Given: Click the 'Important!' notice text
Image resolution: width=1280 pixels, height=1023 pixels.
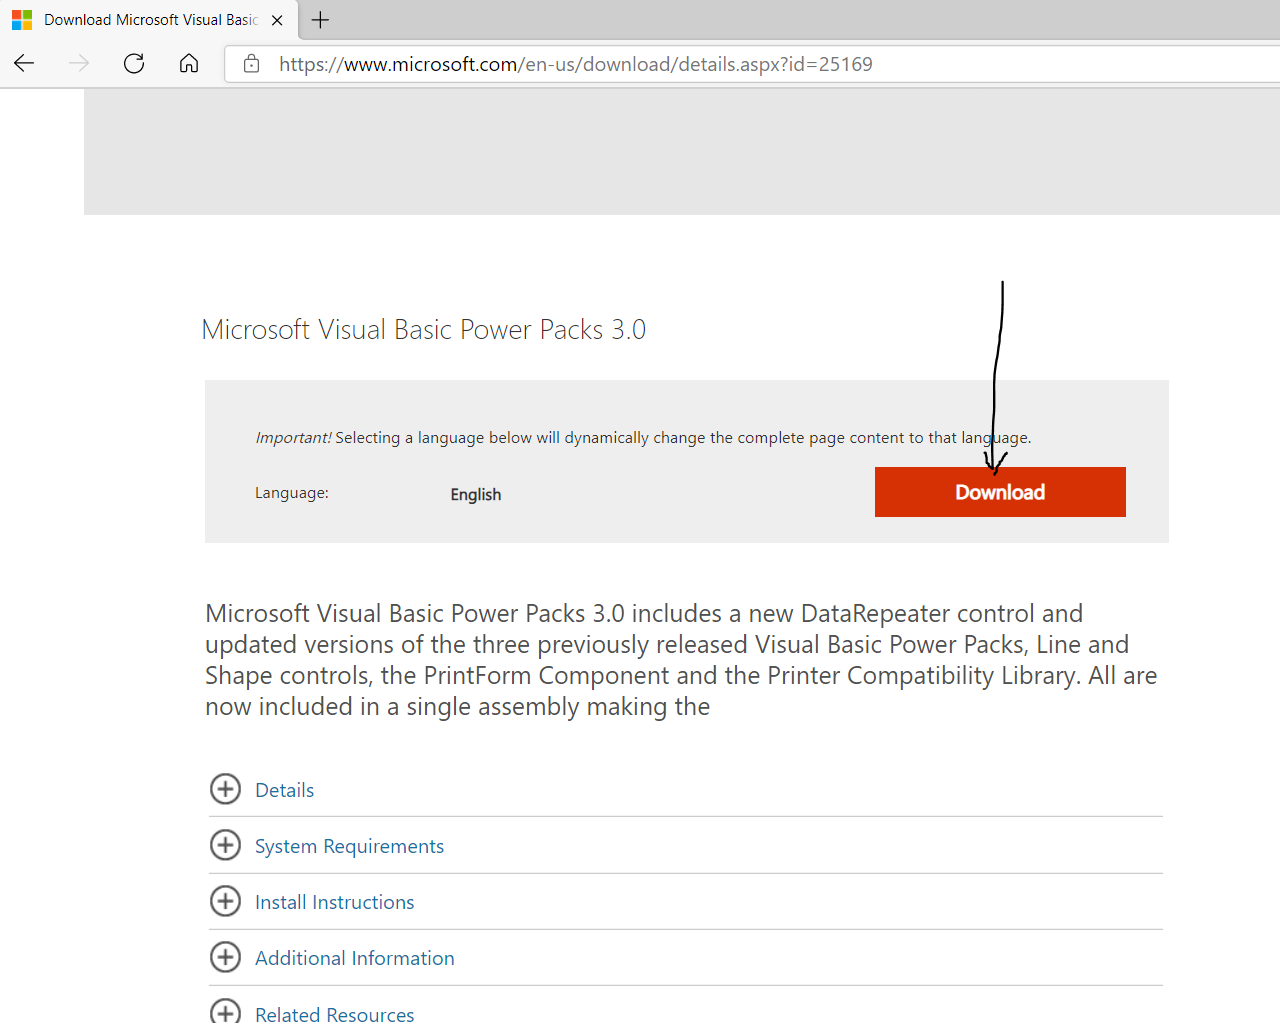Looking at the screenshot, I should (293, 437).
